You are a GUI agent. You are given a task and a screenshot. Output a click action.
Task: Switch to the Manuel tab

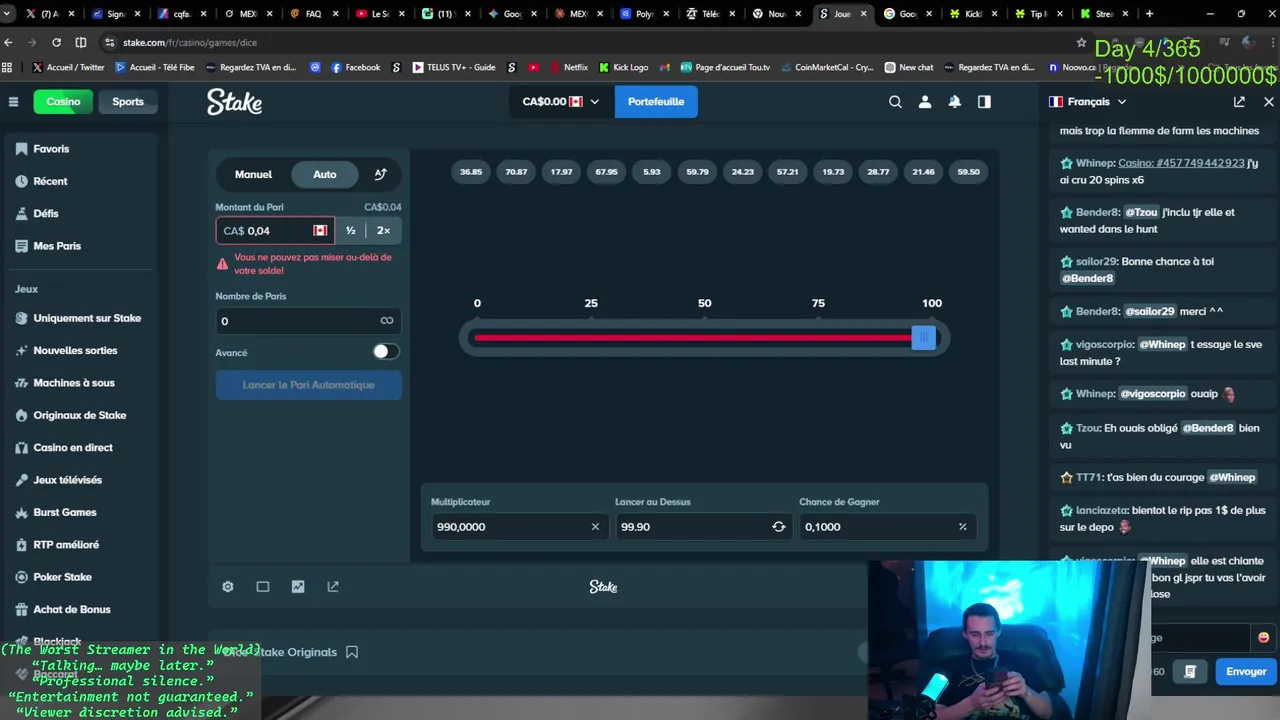click(253, 174)
